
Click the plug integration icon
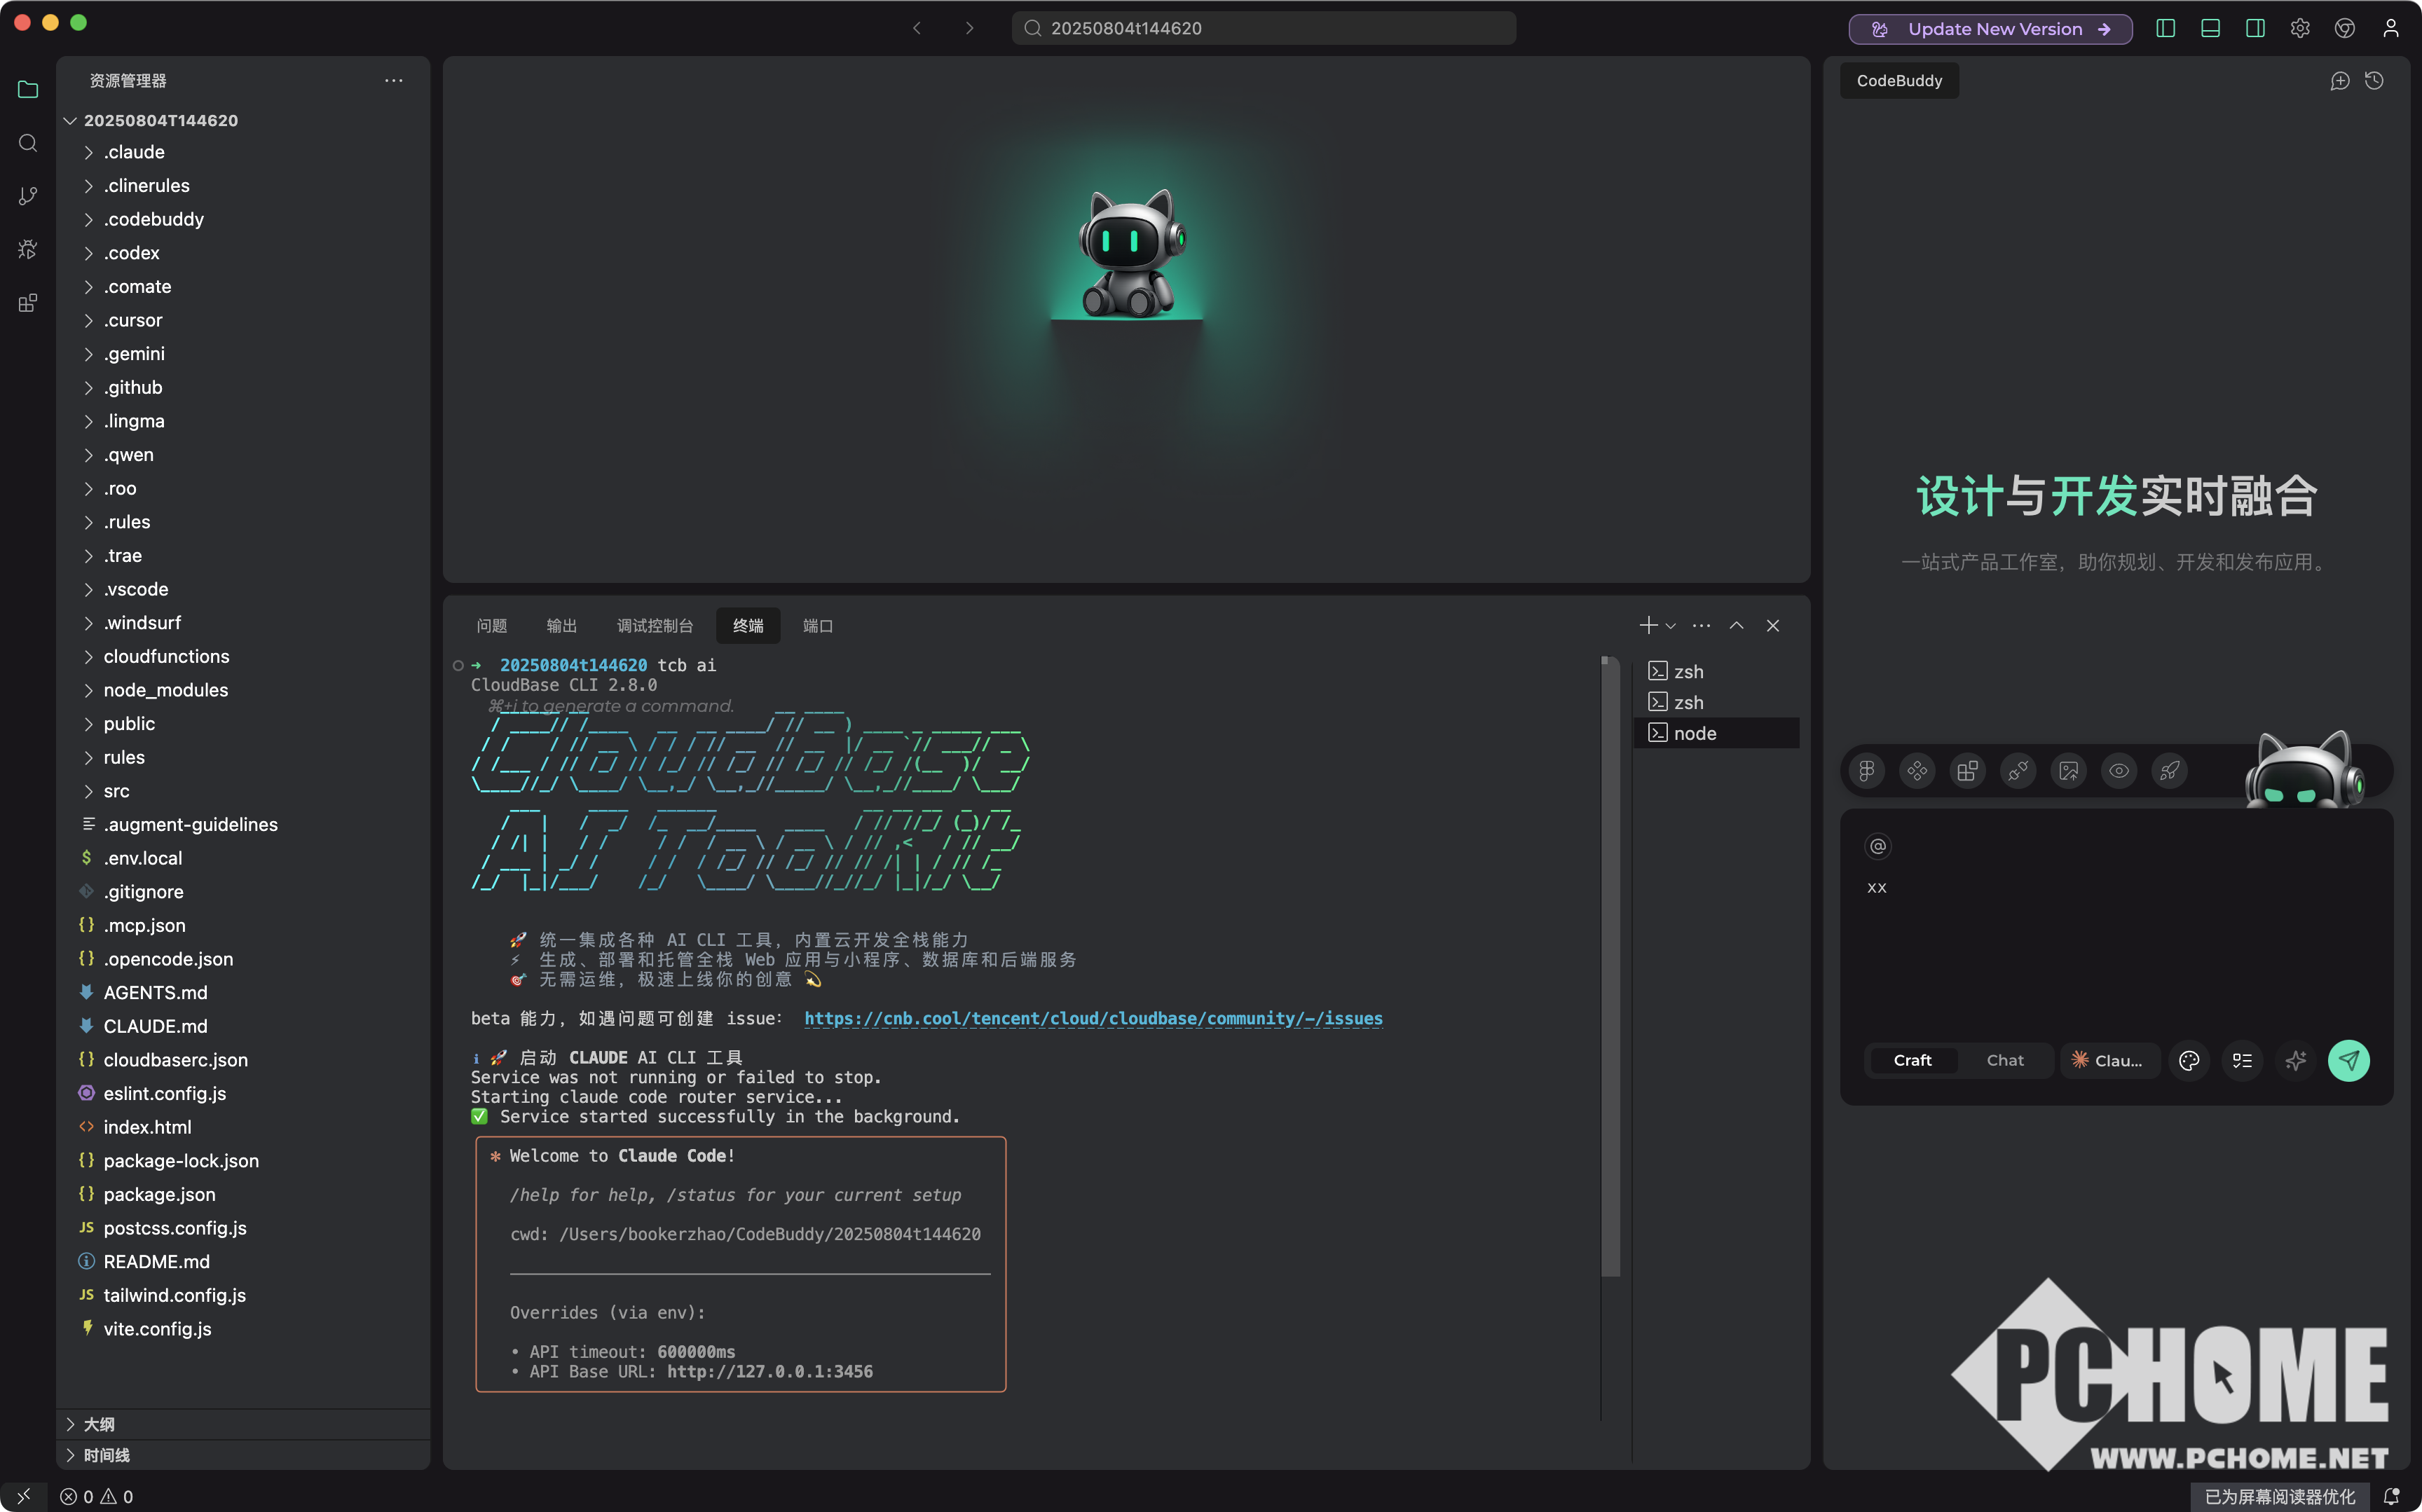click(2018, 771)
